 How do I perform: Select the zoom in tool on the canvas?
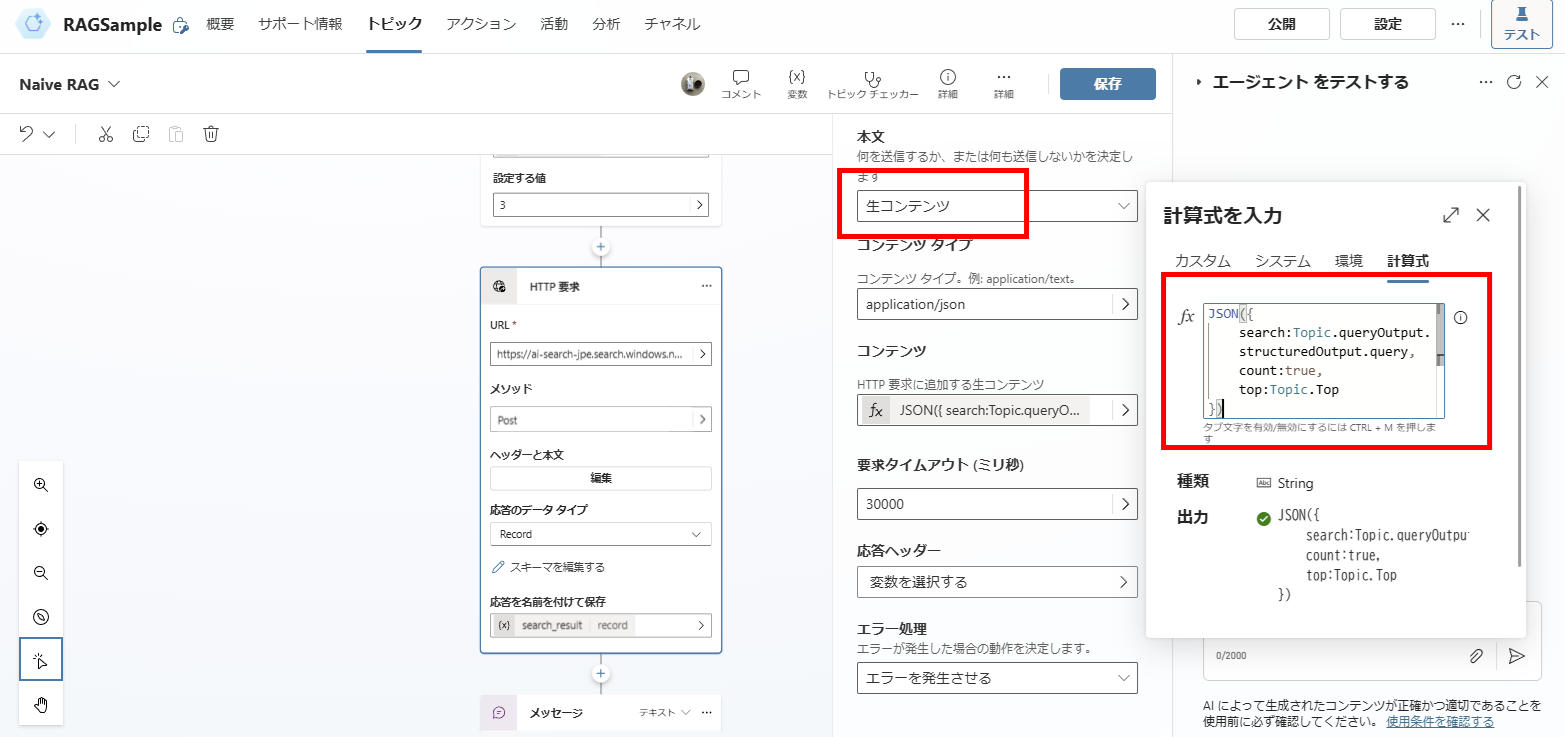pos(40,484)
